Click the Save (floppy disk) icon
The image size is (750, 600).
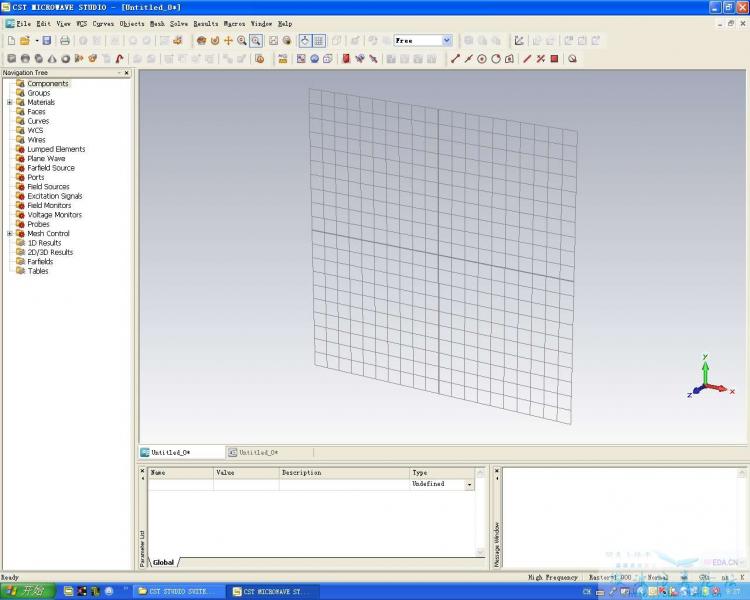[47, 41]
